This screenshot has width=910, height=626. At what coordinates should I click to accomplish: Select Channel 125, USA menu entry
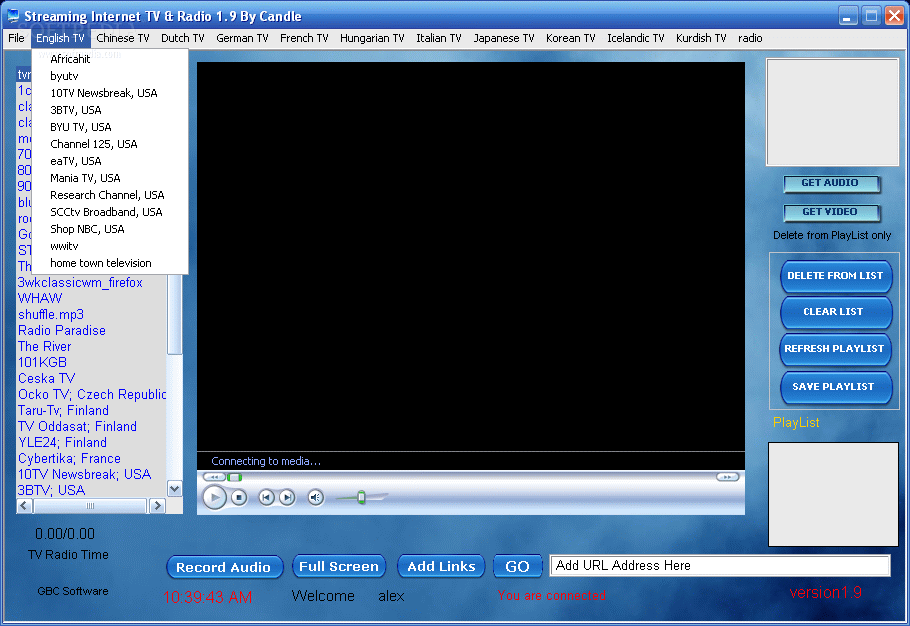[x=110, y=144]
